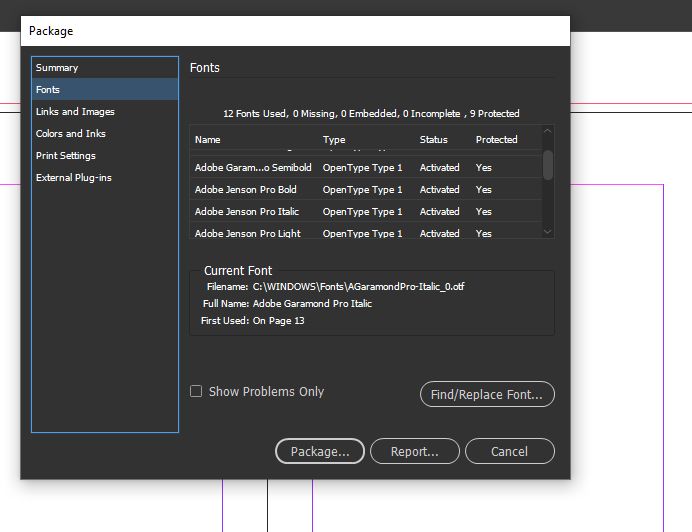Enable Show Problems Only checkbox

tap(196, 391)
